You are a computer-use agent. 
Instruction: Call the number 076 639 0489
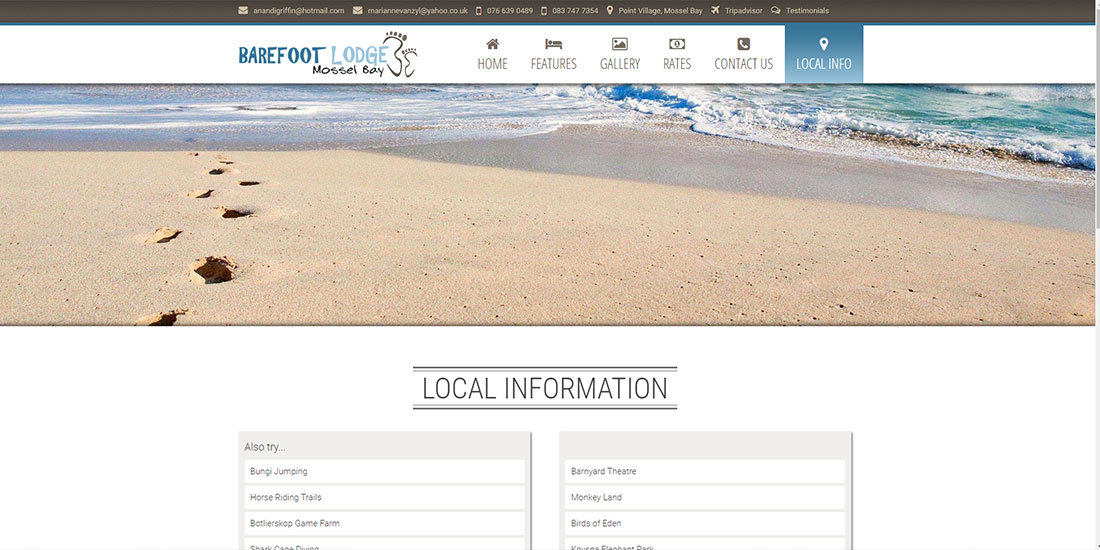click(510, 11)
